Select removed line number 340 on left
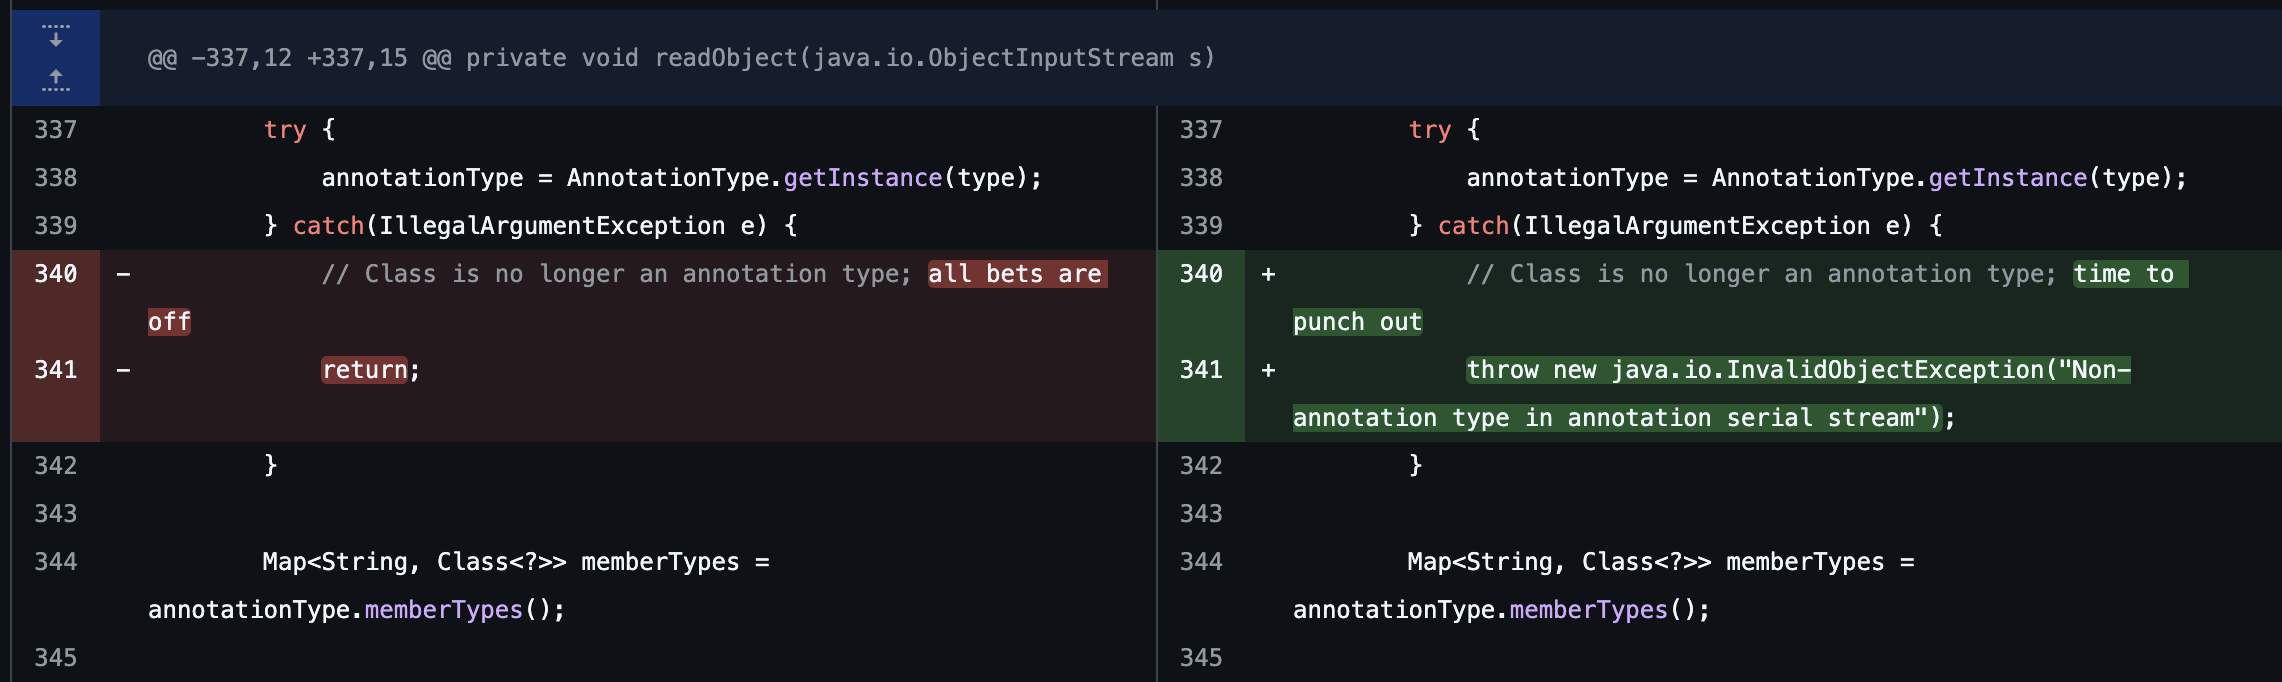The width and height of the screenshot is (2282, 682). click(55, 274)
